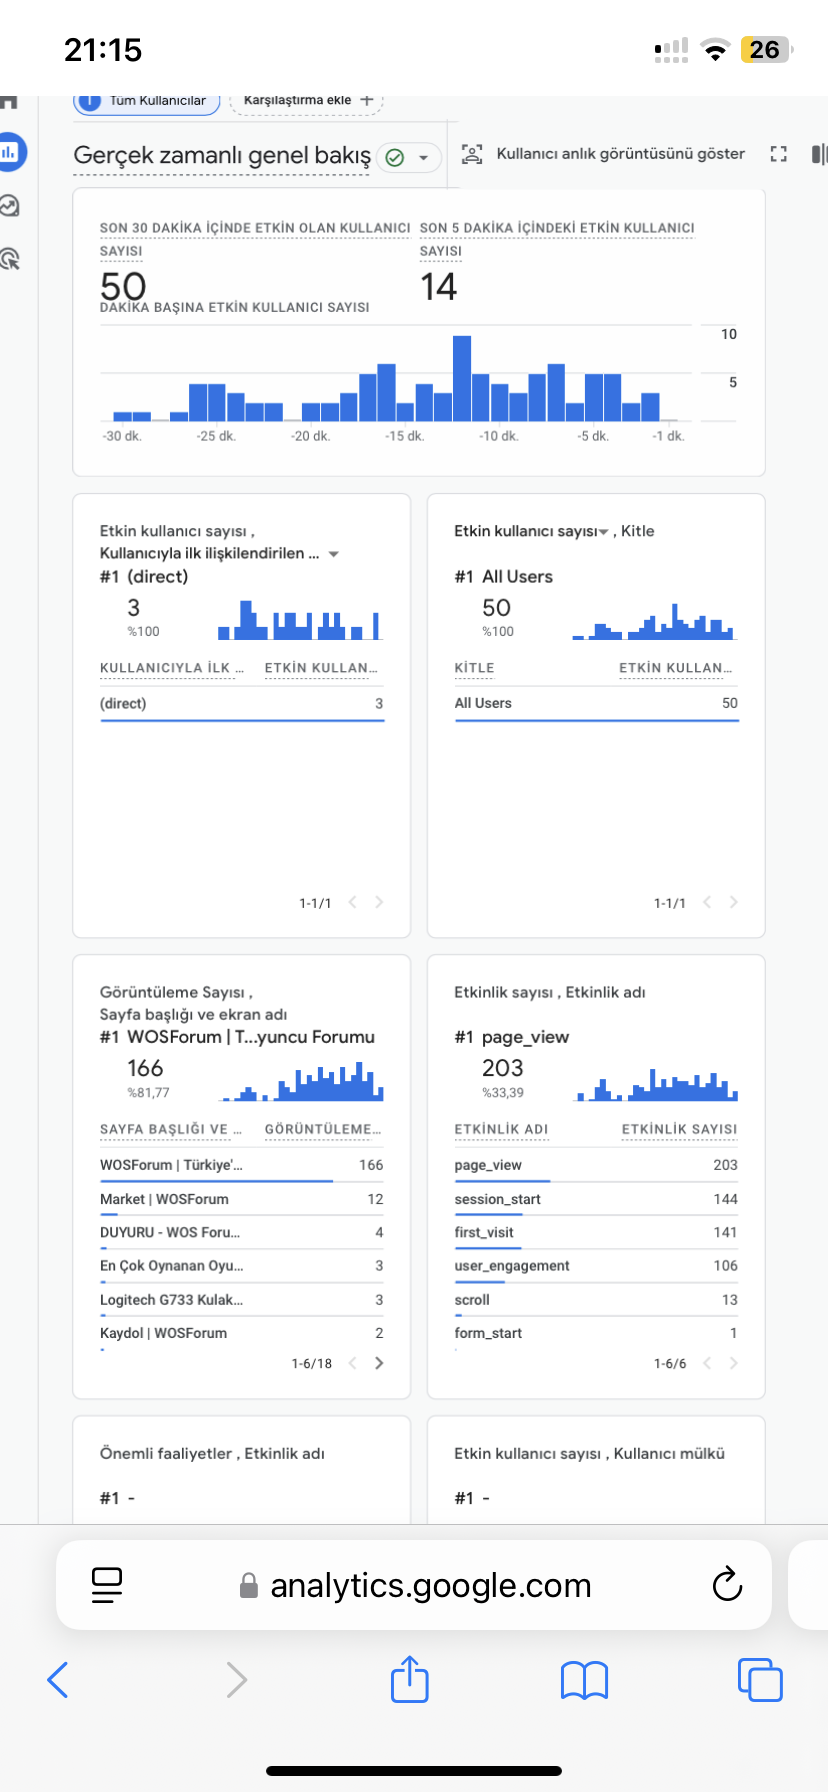Image resolution: width=828 pixels, height=1792 pixels.
Task: Open 'Etkin kullanıcı sayısı' metric dropdown in Kitle card
Action: tap(603, 532)
